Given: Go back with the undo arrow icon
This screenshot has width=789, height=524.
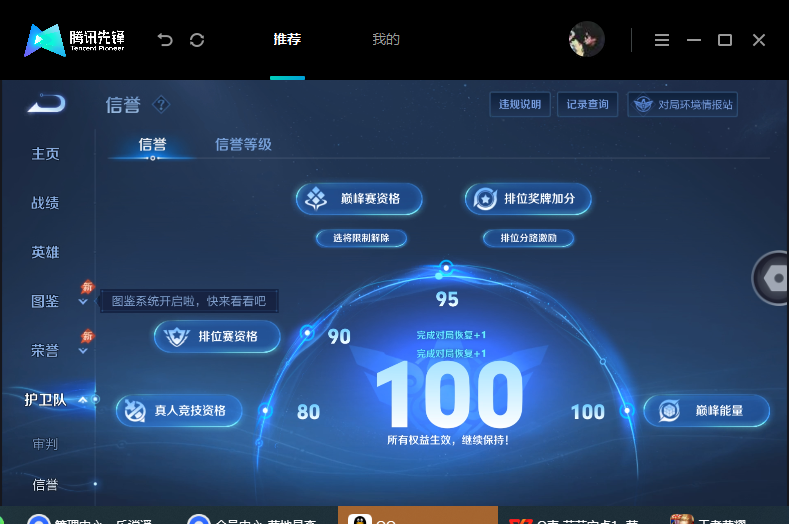Looking at the screenshot, I should pyautogui.click(x=165, y=40).
